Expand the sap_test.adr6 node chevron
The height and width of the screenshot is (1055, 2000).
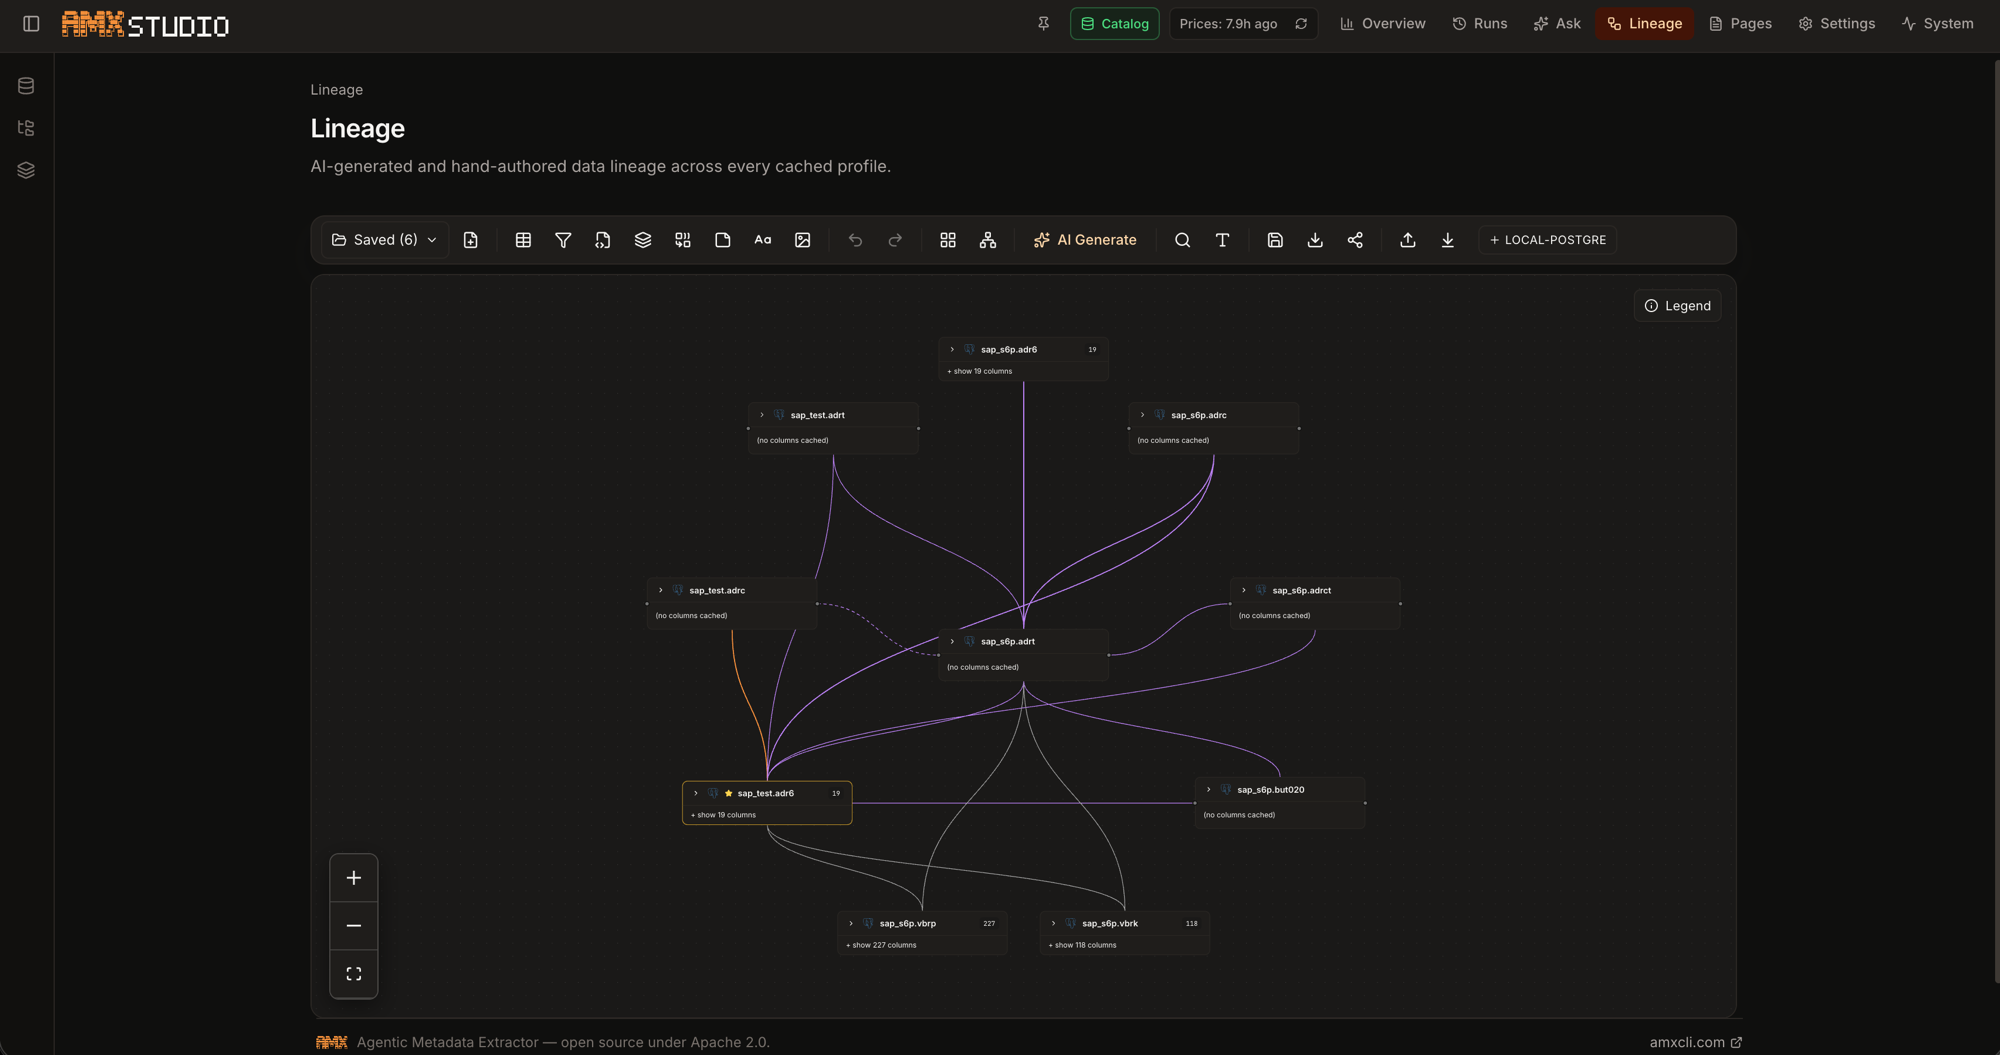coord(696,794)
